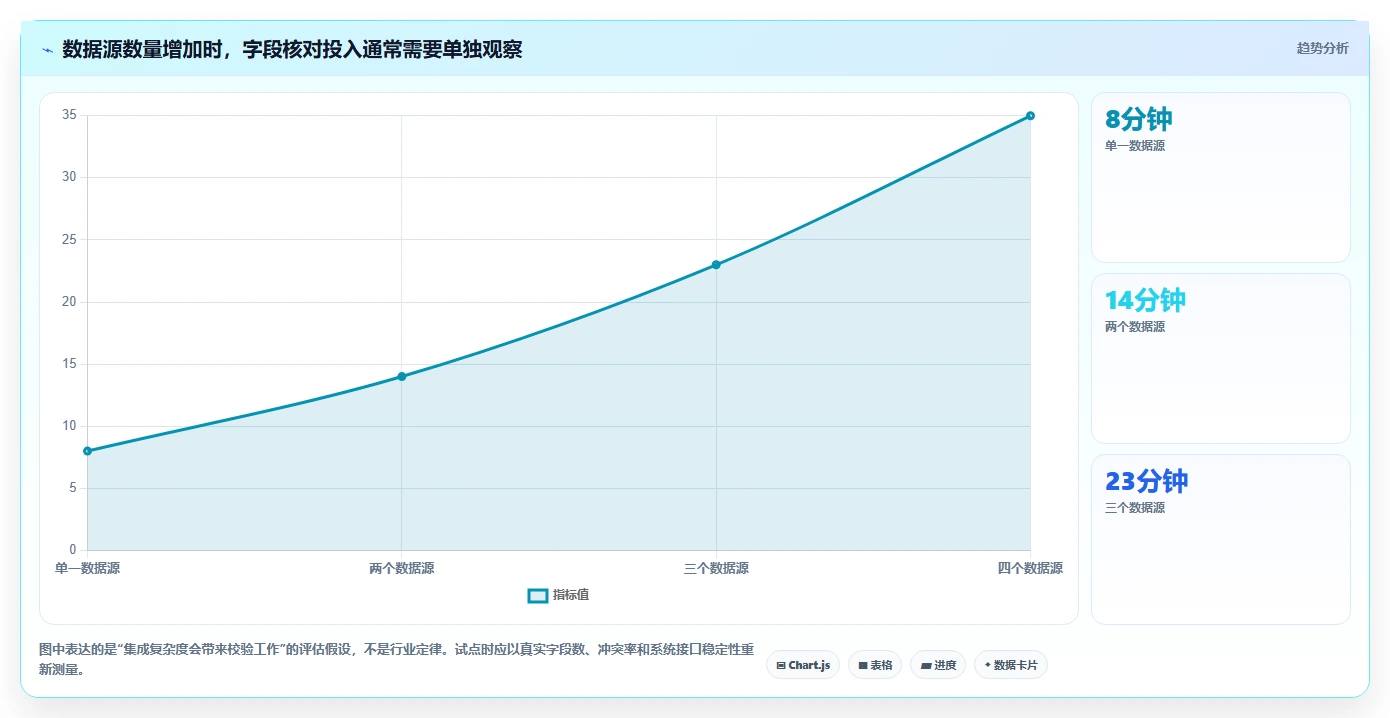Select the 进度 tag chip
1390x718 pixels.
938,665
